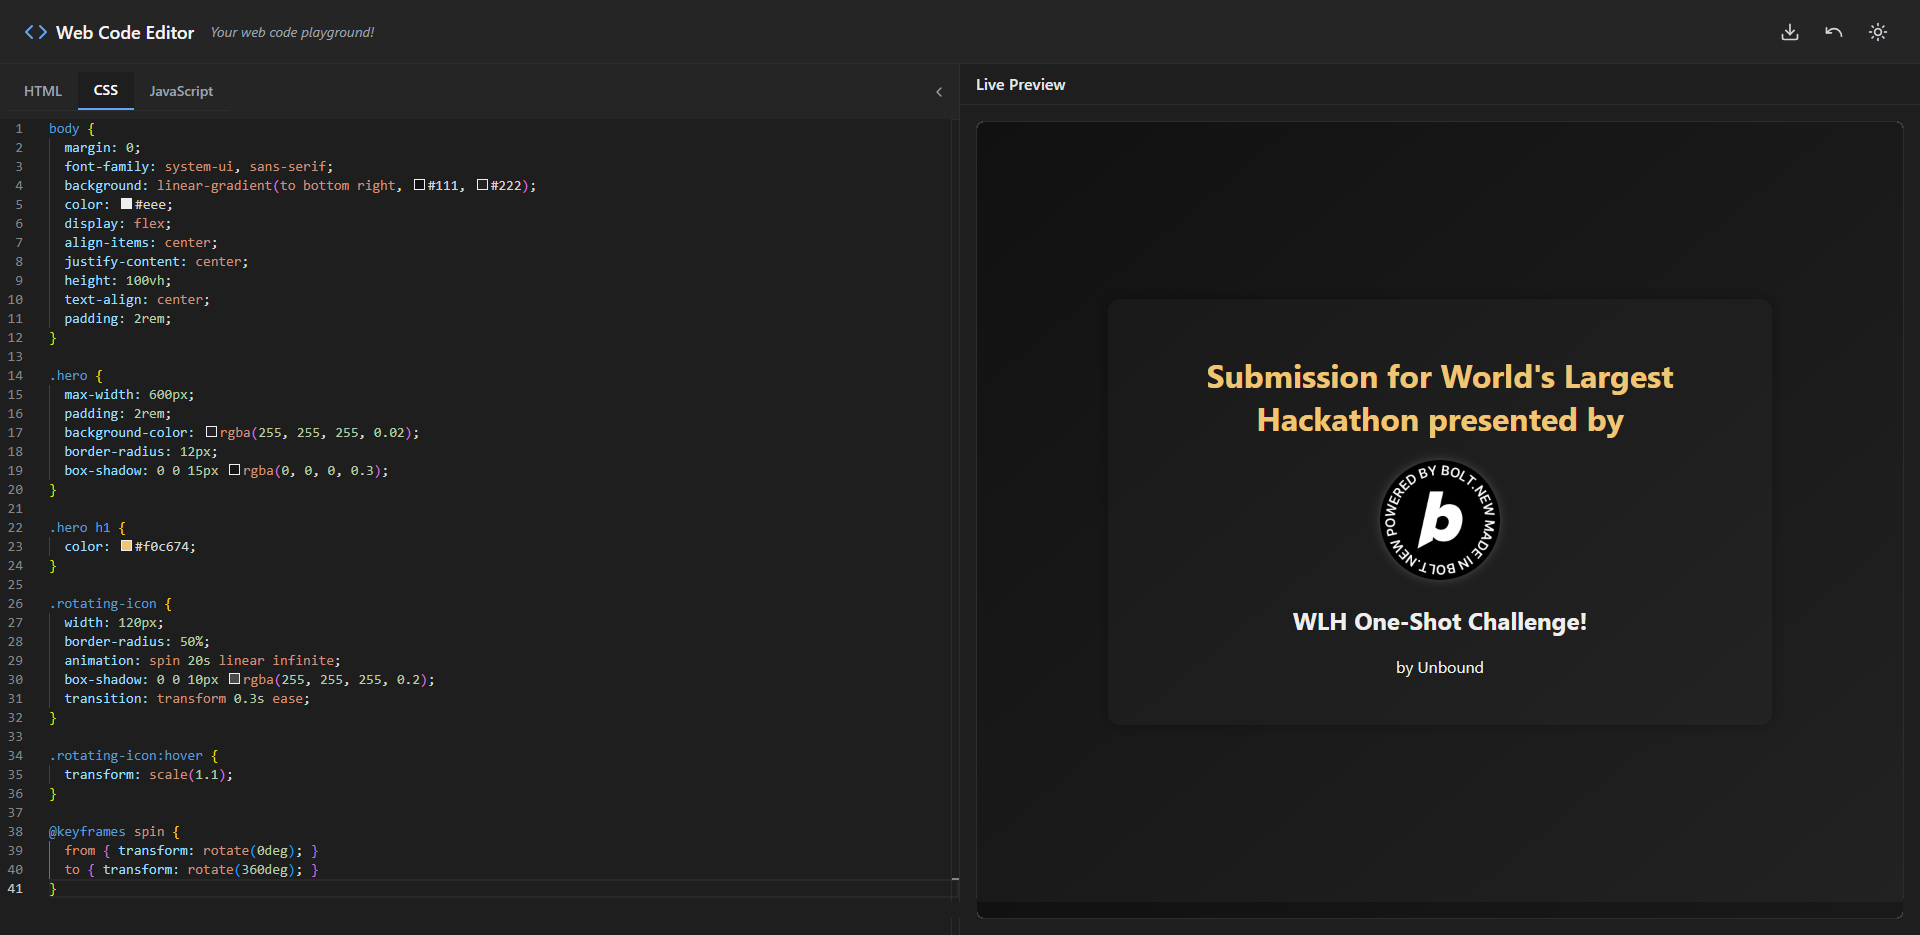Click the rgba(255, 255, 255, 0.2) box-shadow swatch
This screenshot has width=1920, height=935.
click(235, 679)
